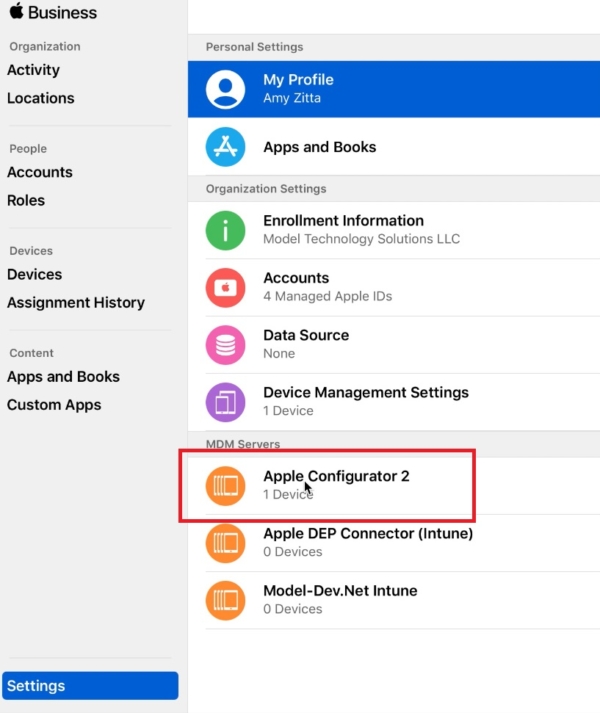Click the red Accounts icon in settings list
This screenshot has height=713, width=600.
225,287
